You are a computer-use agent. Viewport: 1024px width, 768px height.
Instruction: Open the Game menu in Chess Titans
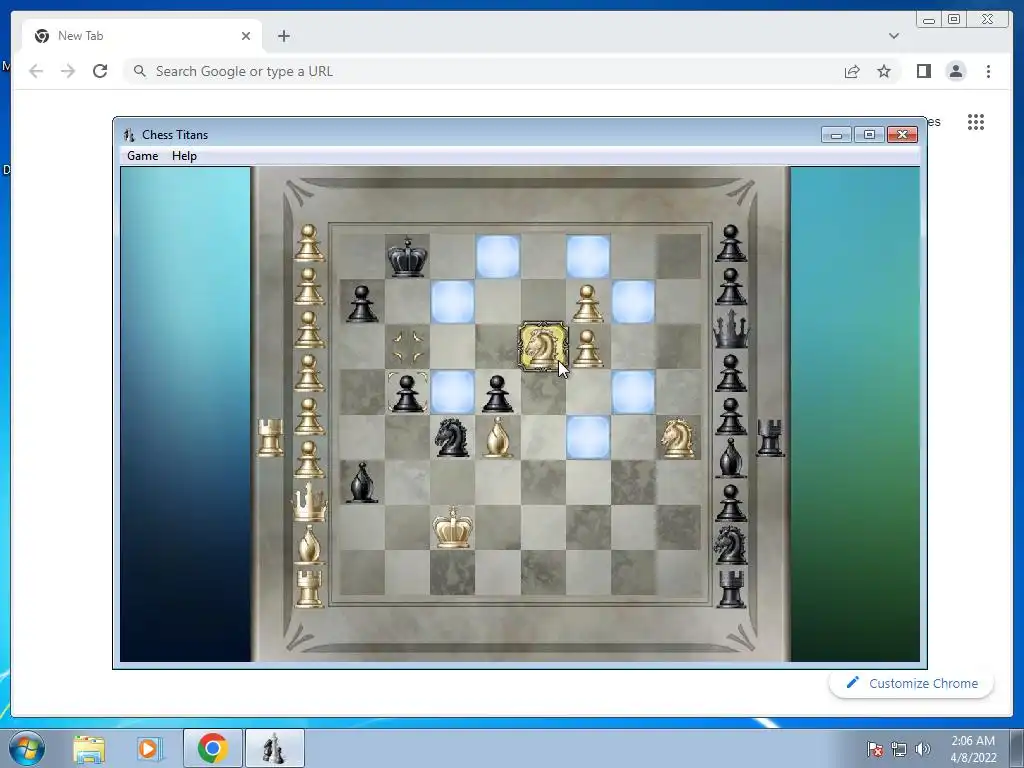pyautogui.click(x=142, y=156)
